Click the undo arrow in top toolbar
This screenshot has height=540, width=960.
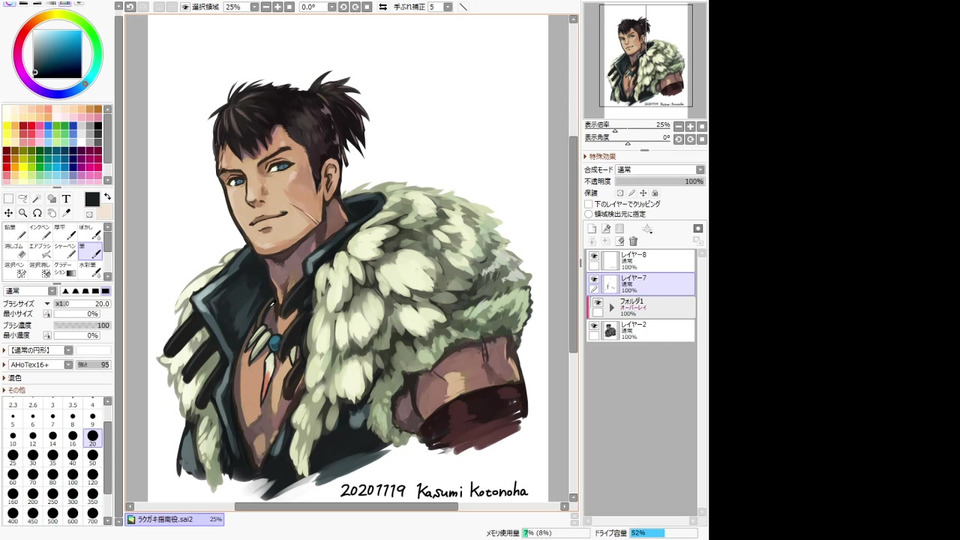tap(130, 7)
